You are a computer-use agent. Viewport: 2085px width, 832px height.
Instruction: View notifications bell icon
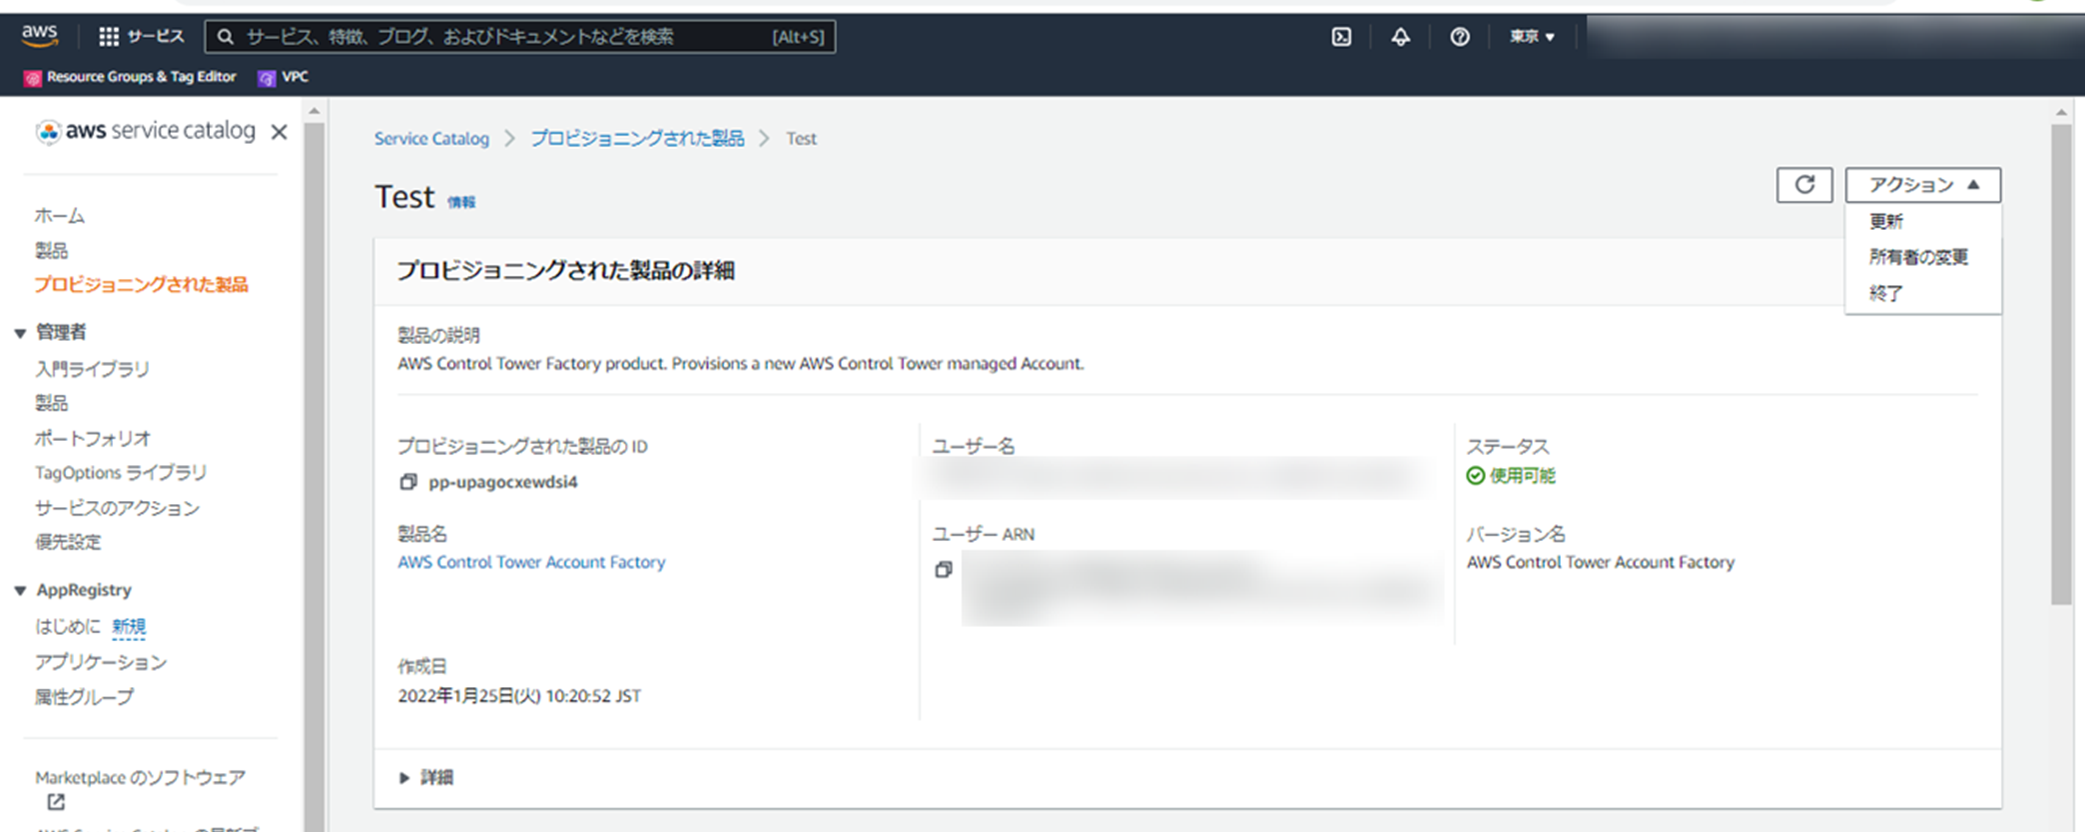point(1400,37)
